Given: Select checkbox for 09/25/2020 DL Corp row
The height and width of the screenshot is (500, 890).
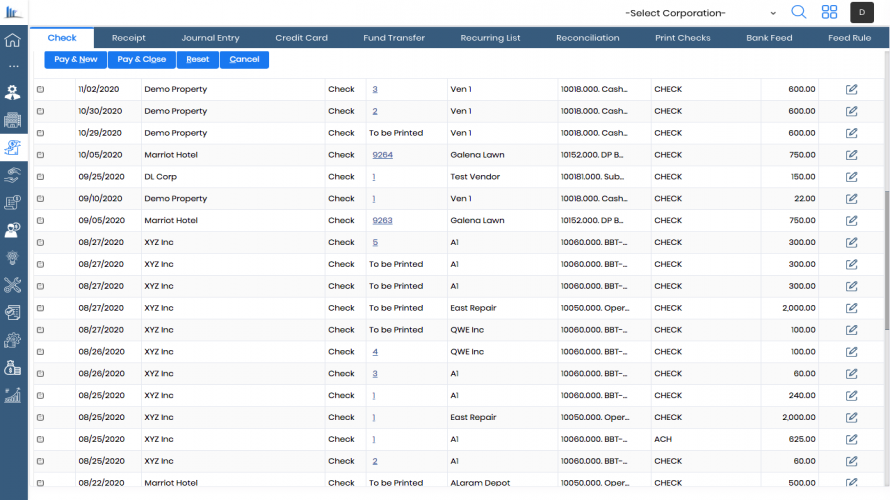Looking at the screenshot, I should [41, 177].
